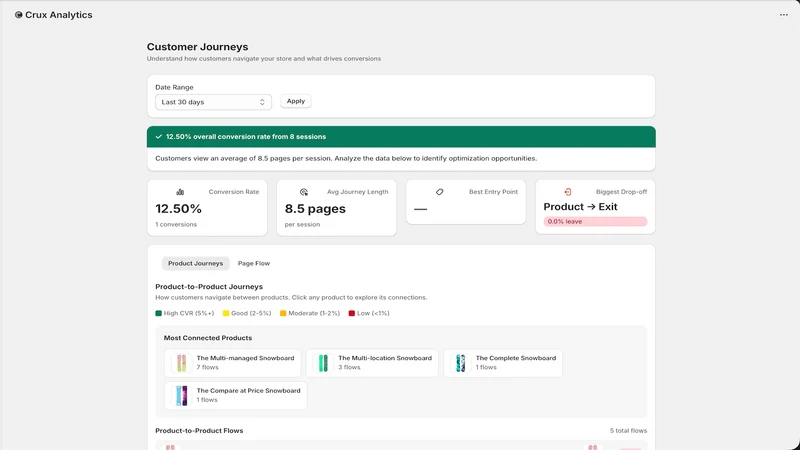Click the Crux Analytics logo icon
This screenshot has width=800, height=450.
pyautogui.click(x=18, y=15)
